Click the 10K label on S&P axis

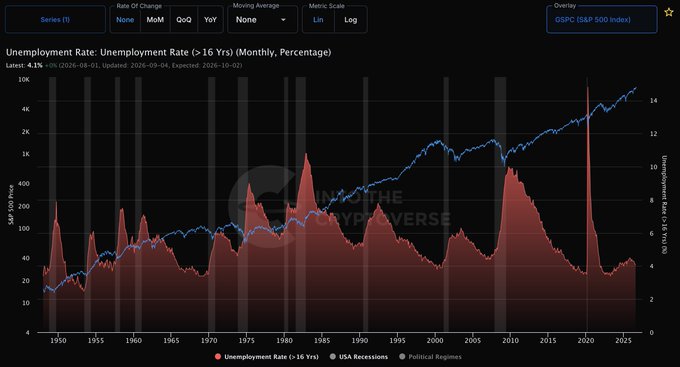pyautogui.click(x=24, y=80)
